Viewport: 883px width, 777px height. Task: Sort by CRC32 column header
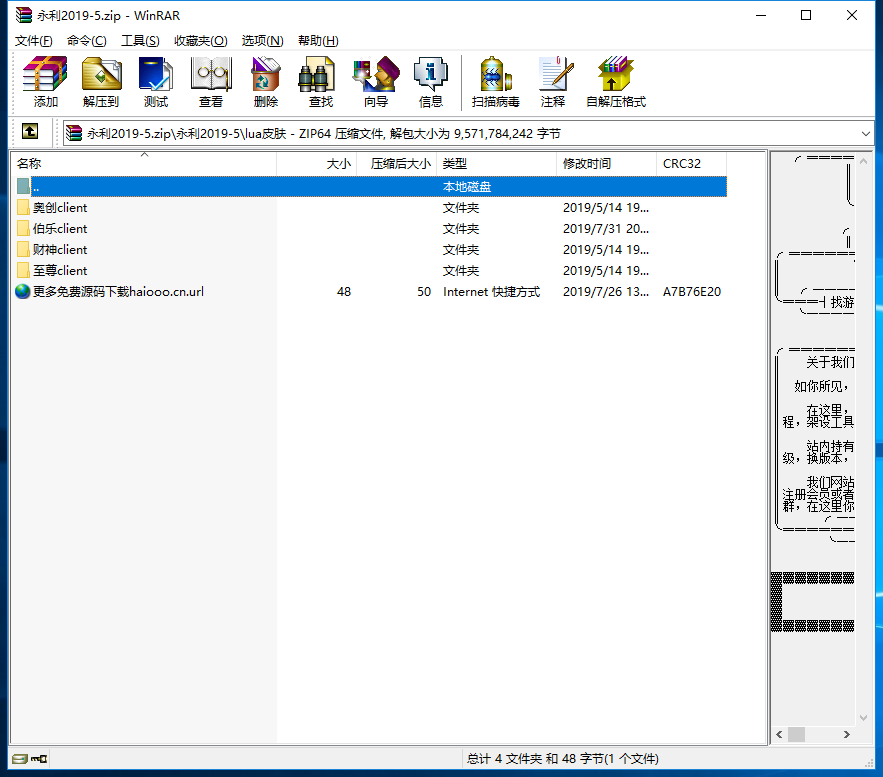[x=692, y=164]
